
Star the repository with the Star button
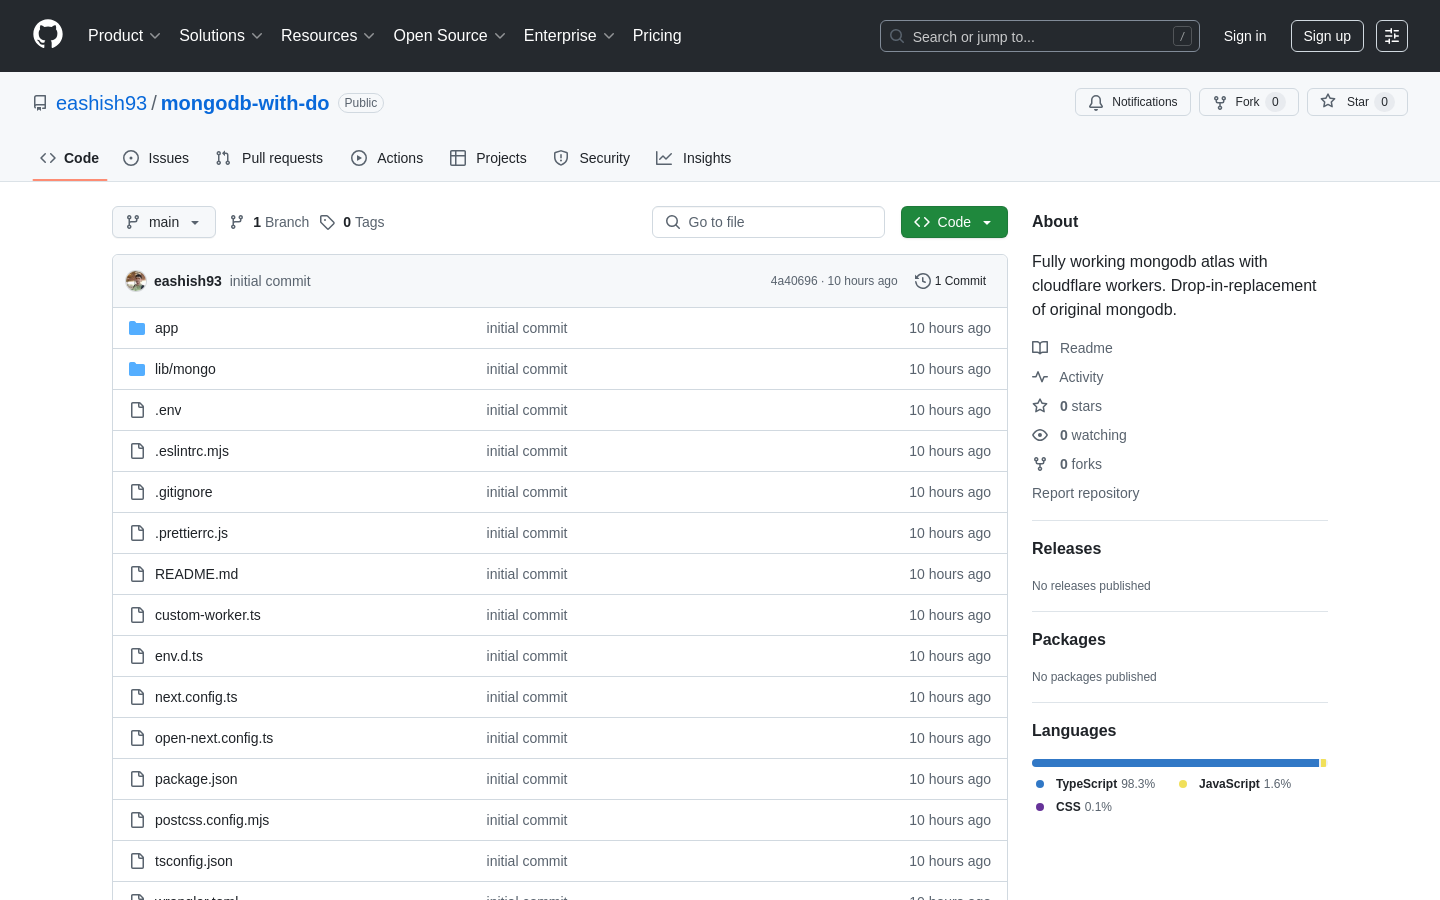tap(1357, 102)
